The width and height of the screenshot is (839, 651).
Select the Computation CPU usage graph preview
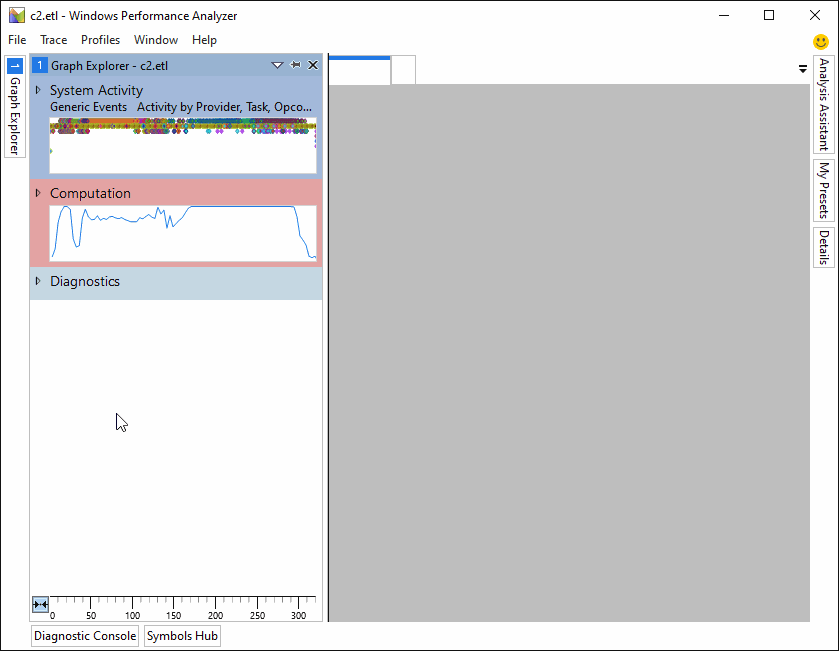(x=182, y=233)
